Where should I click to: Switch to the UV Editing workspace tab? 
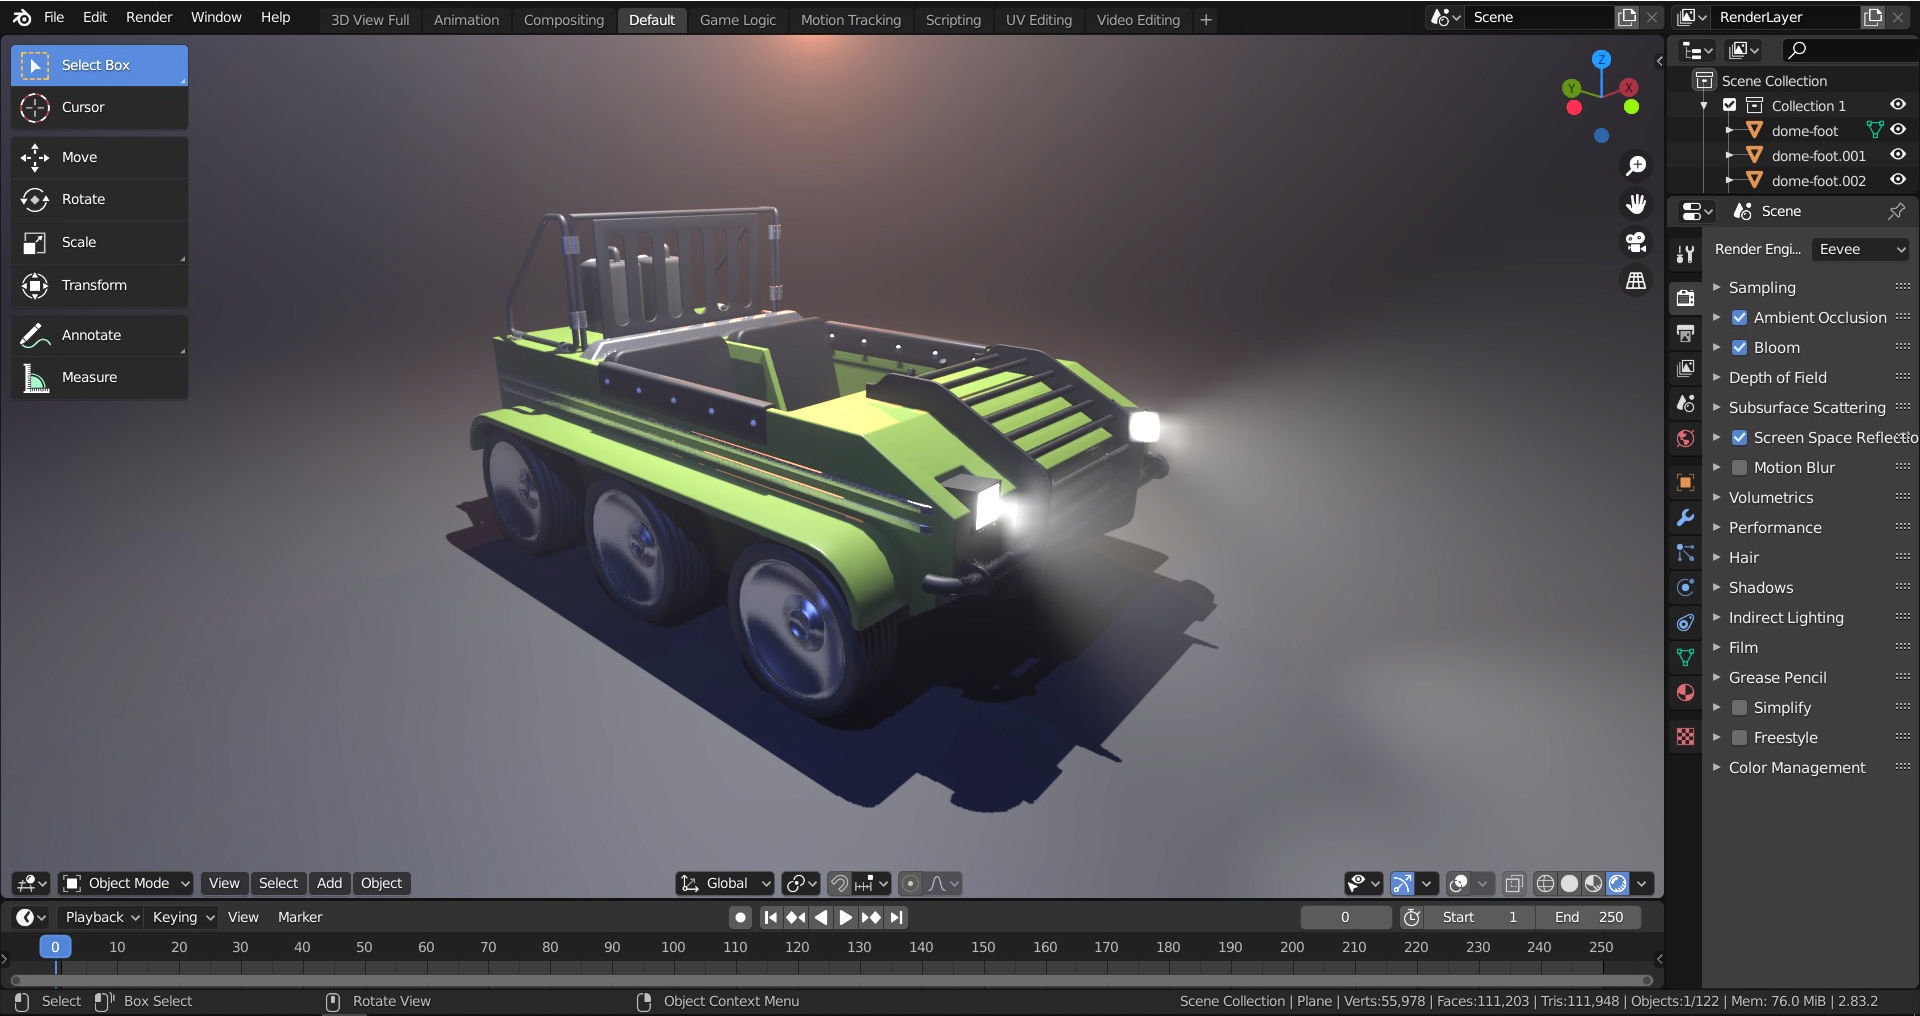[x=1038, y=19]
